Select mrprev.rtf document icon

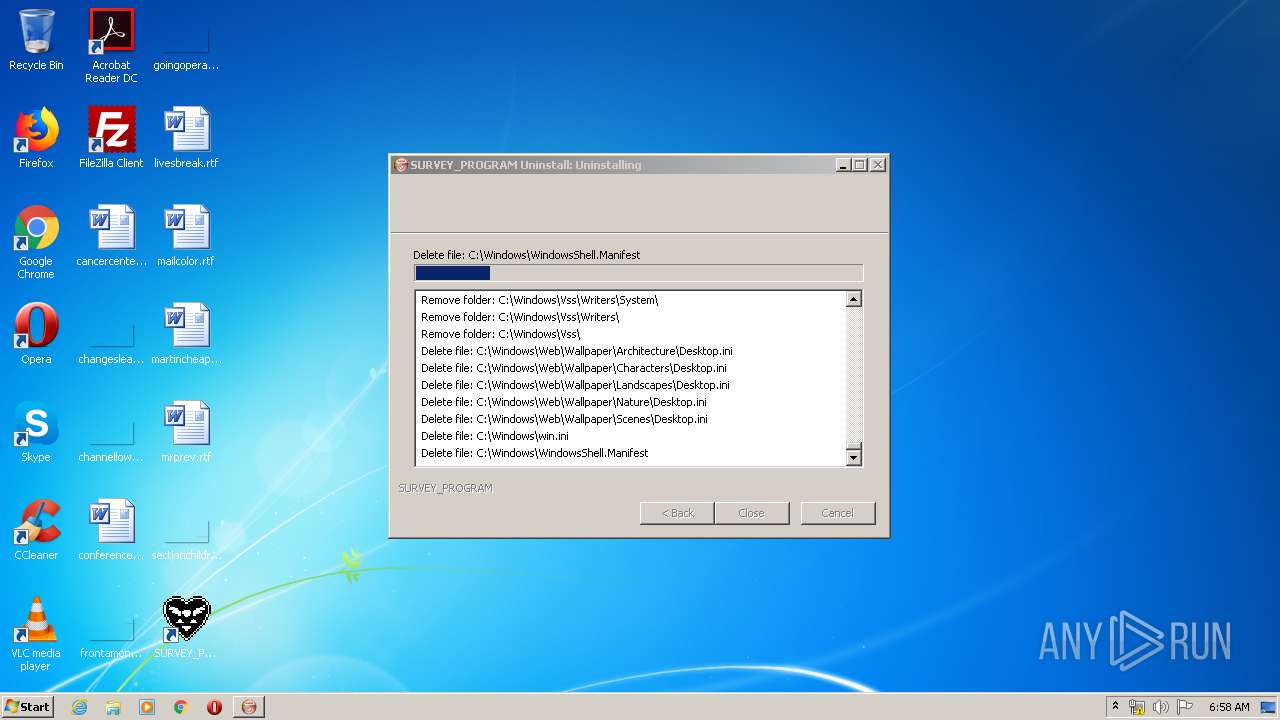(x=186, y=432)
